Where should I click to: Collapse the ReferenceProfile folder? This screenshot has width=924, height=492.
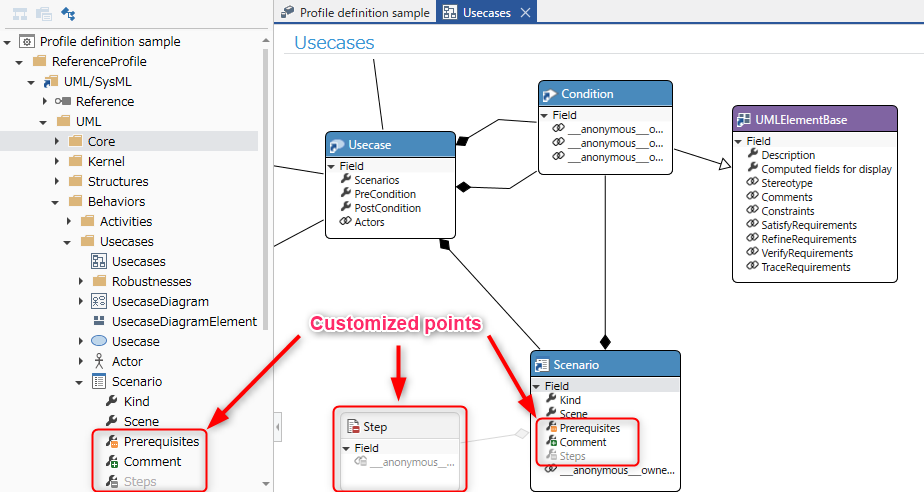pyautogui.click(x=19, y=62)
